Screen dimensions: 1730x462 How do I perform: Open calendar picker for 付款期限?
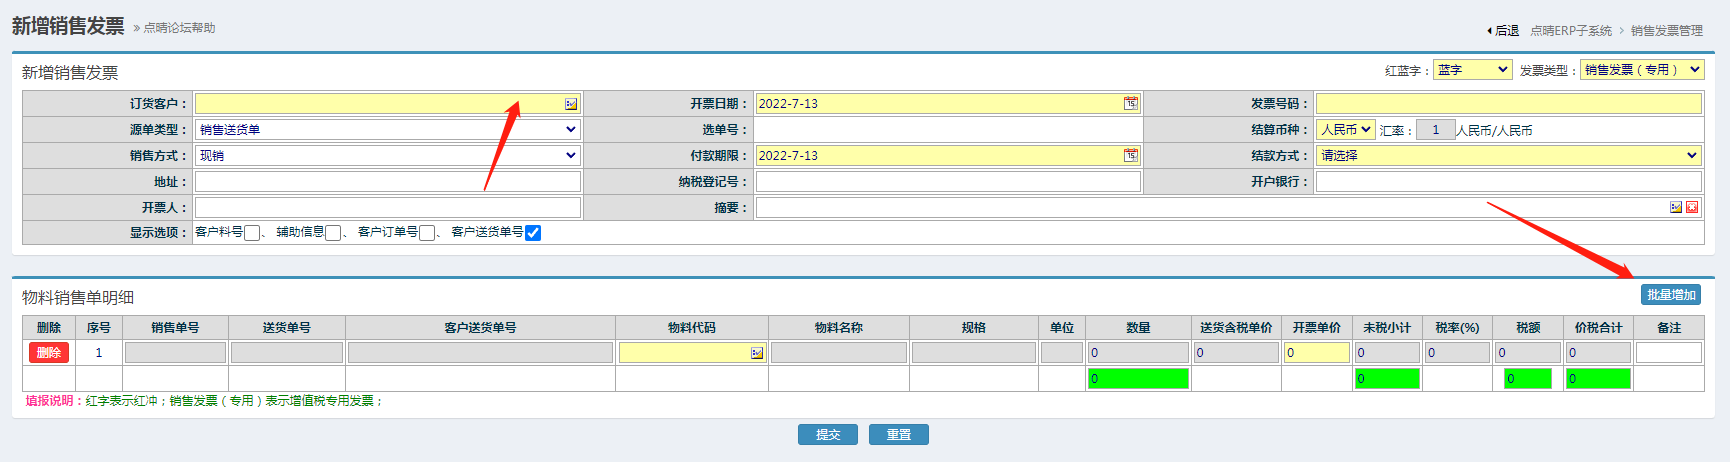click(x=1130, y=156)
